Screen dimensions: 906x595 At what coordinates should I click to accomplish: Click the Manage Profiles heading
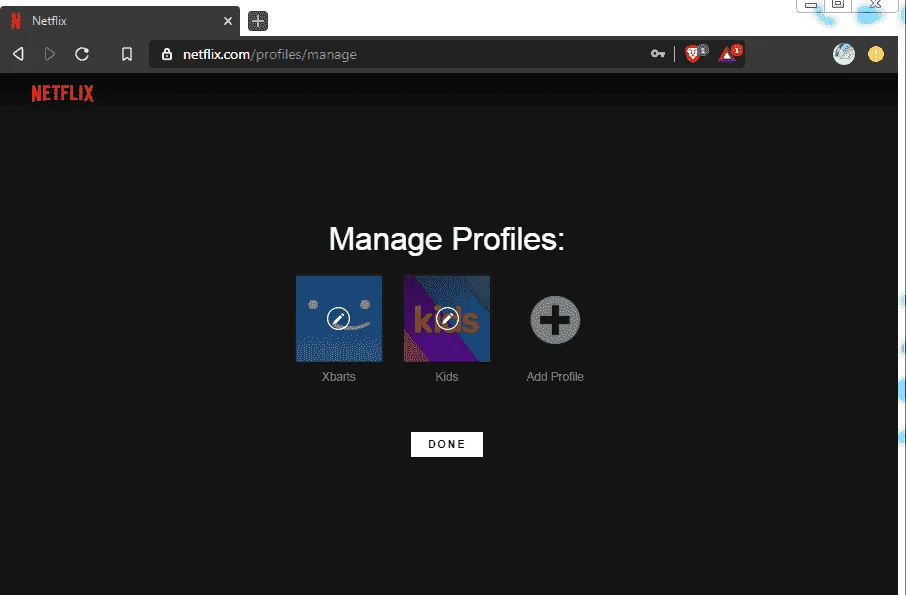click(447, 239)
